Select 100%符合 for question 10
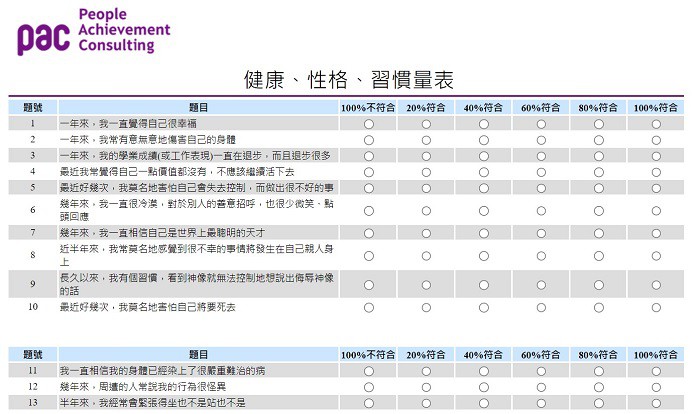This screenshot has width=700, height=414. tap(656, 307)
